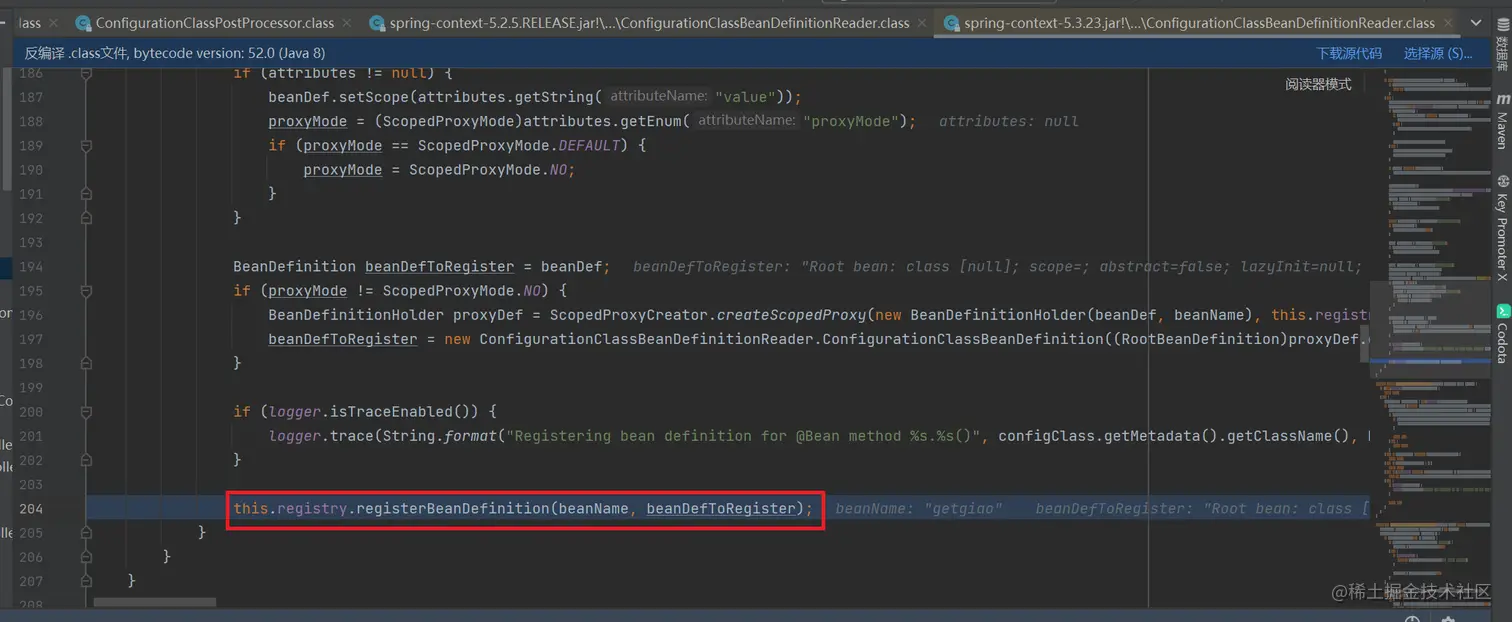Close the spring-context-5.2.5.RELEASE tab

[921, 22]
